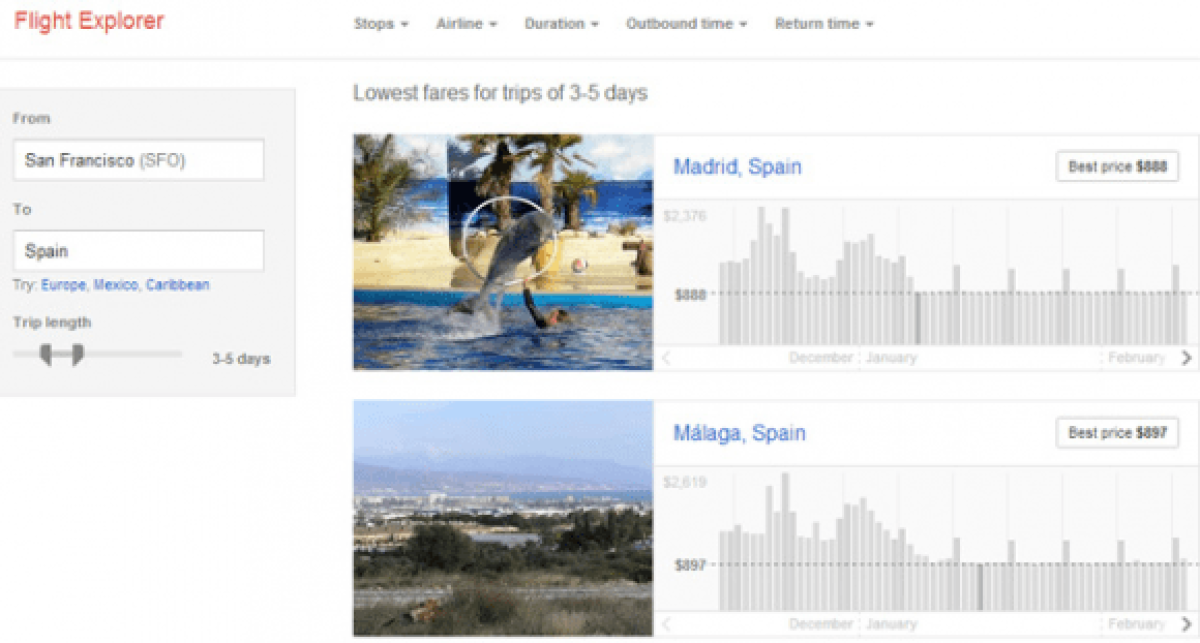The height and width of the screenshot is (643, 1200).
Task: Open the Stops filter dropdown
Action: pyautogui.click(x=380, y=24)
